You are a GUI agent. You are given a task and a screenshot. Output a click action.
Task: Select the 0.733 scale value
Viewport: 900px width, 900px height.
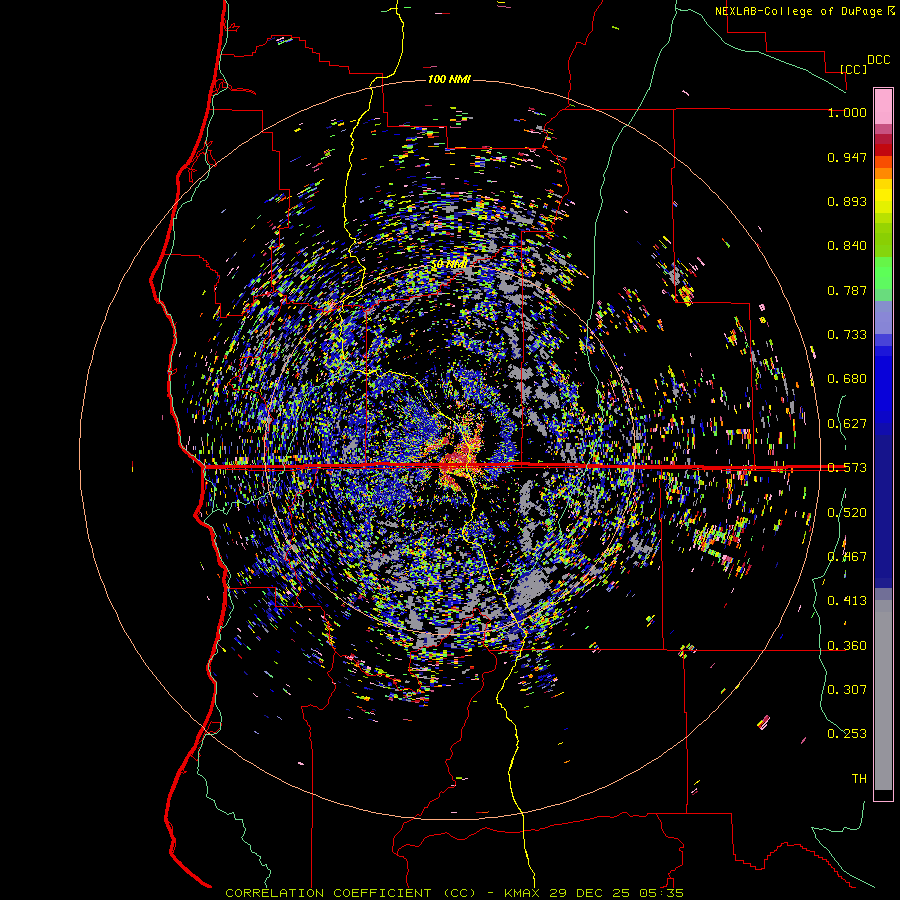click(847, 335)
